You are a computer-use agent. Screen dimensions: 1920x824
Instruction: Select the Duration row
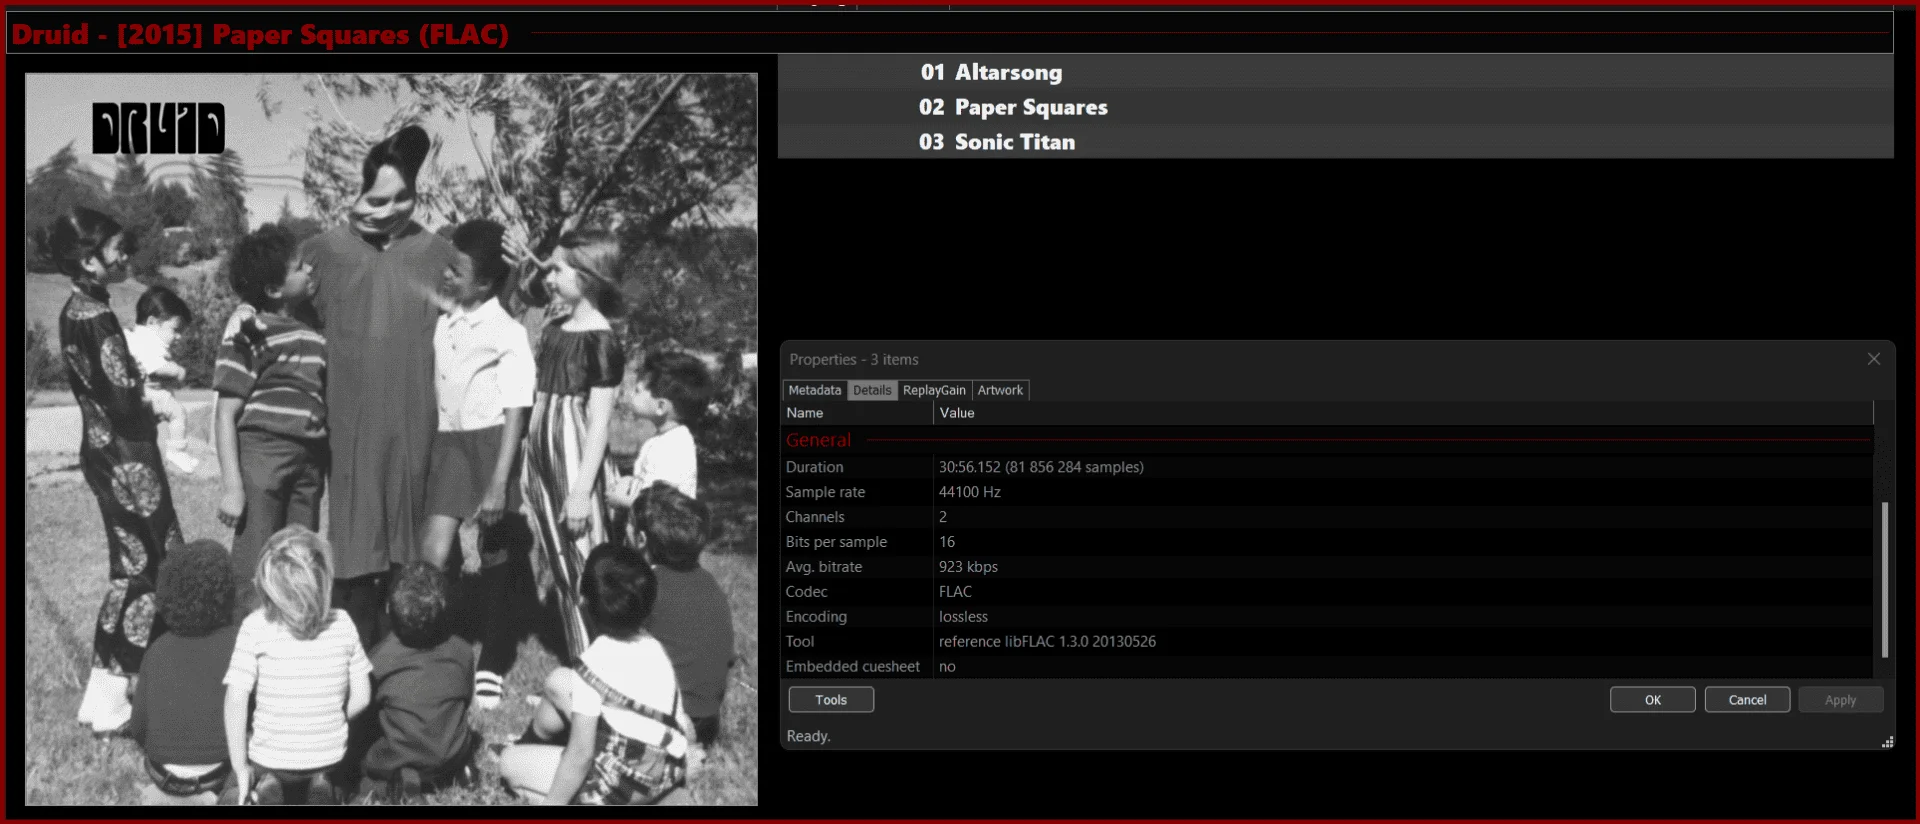pos(1328,467)
